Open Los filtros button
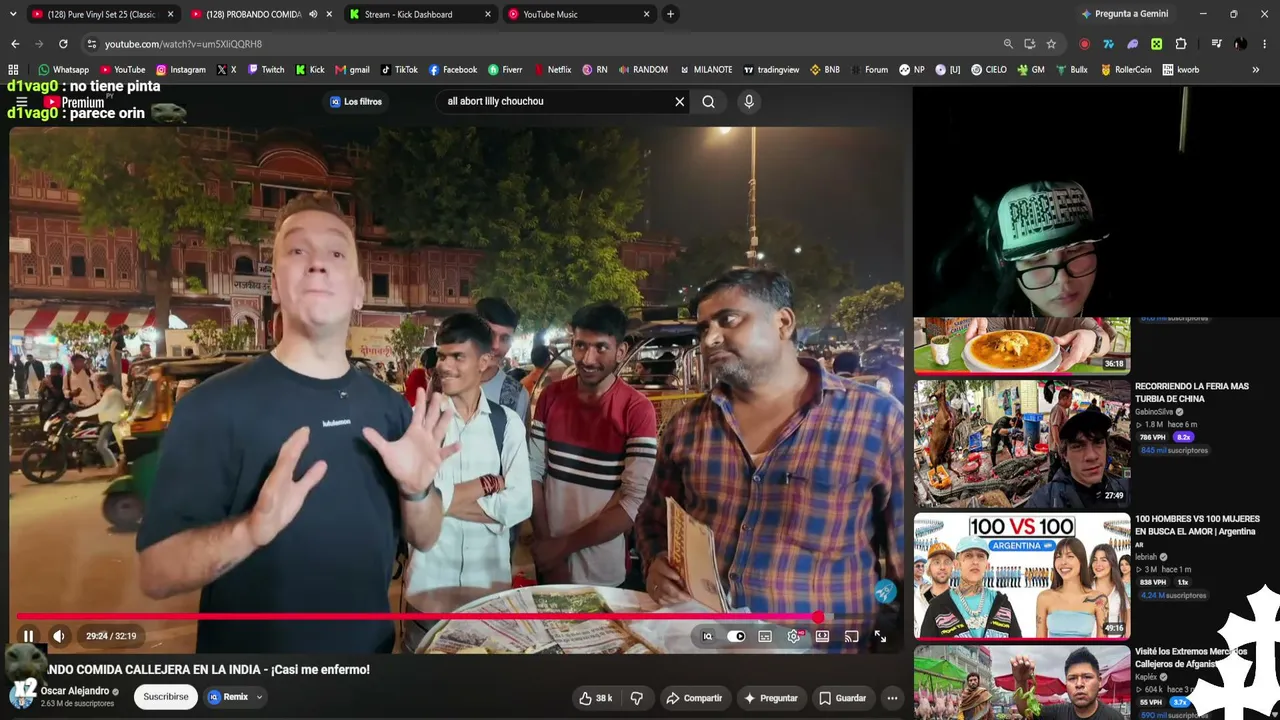This screenshot has width=1280, height=720. [x=356, y=101]
